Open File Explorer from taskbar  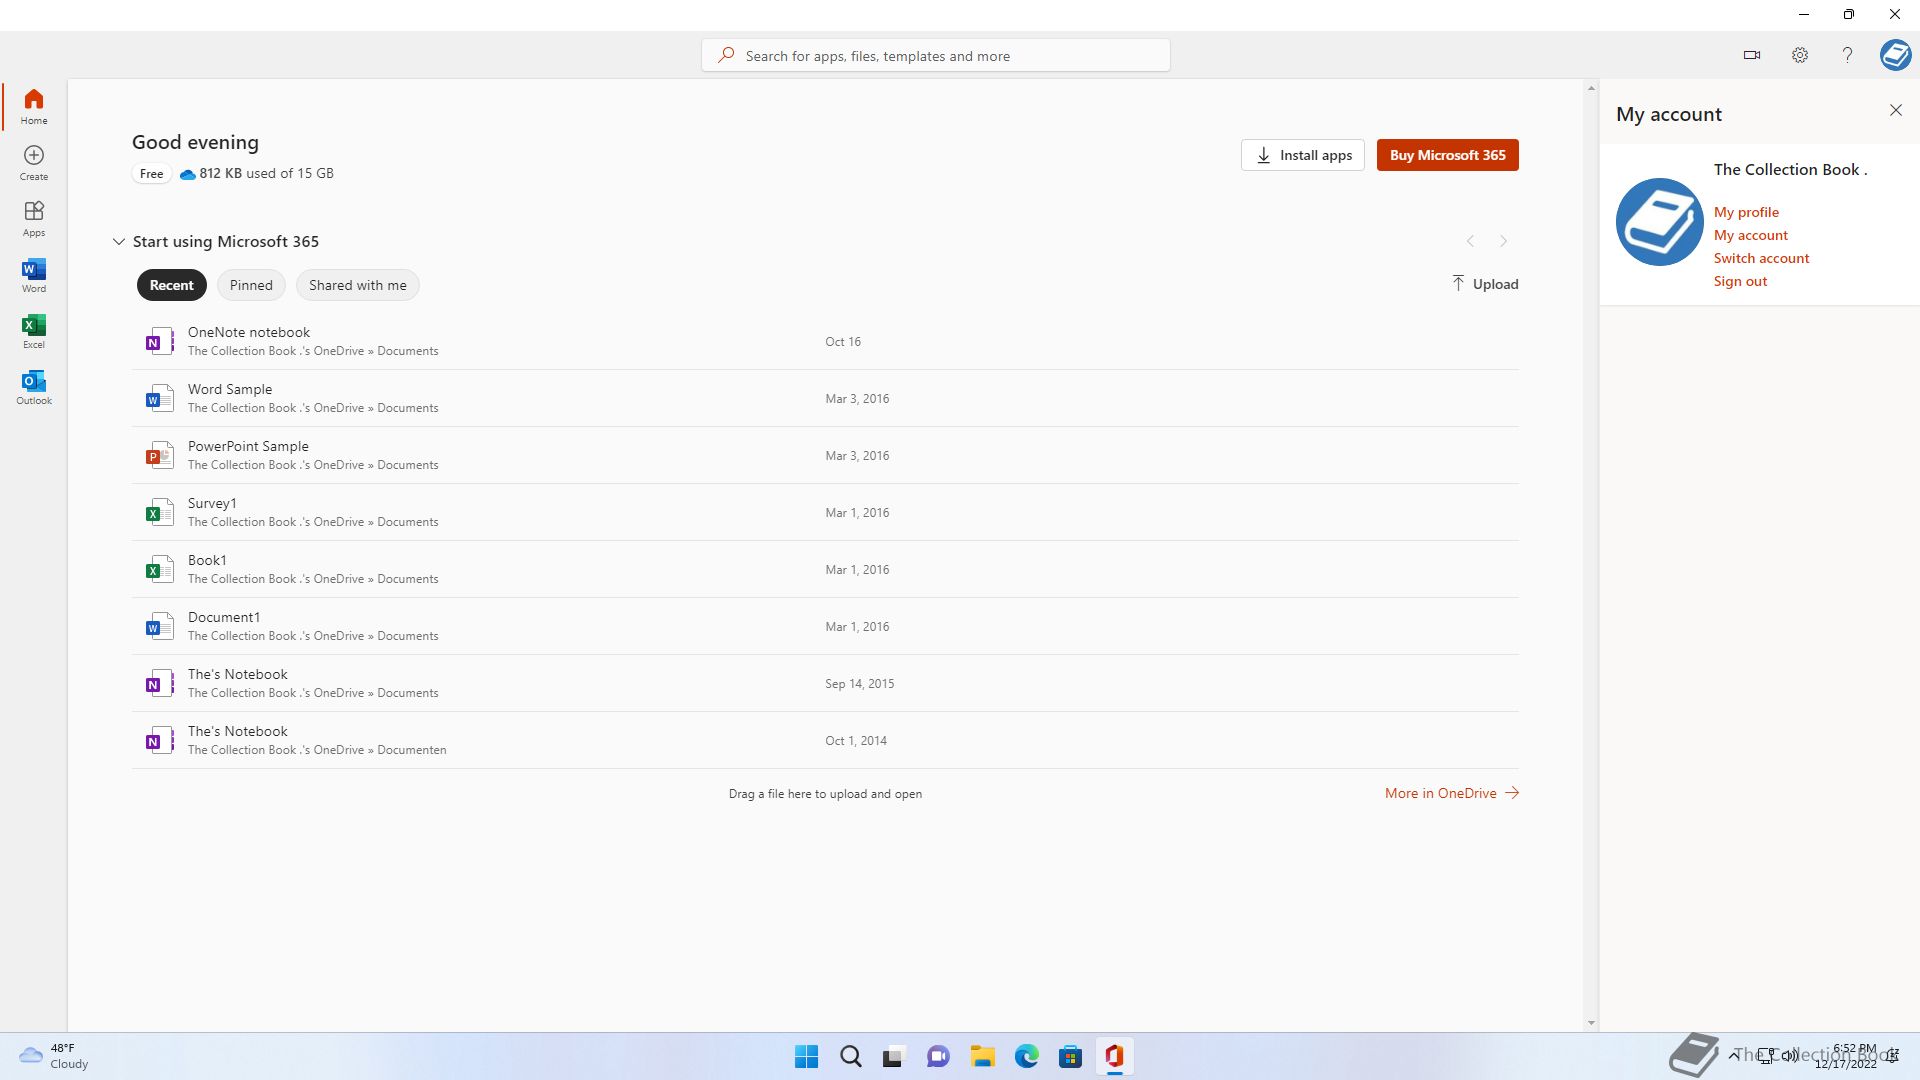point(982,1056)
